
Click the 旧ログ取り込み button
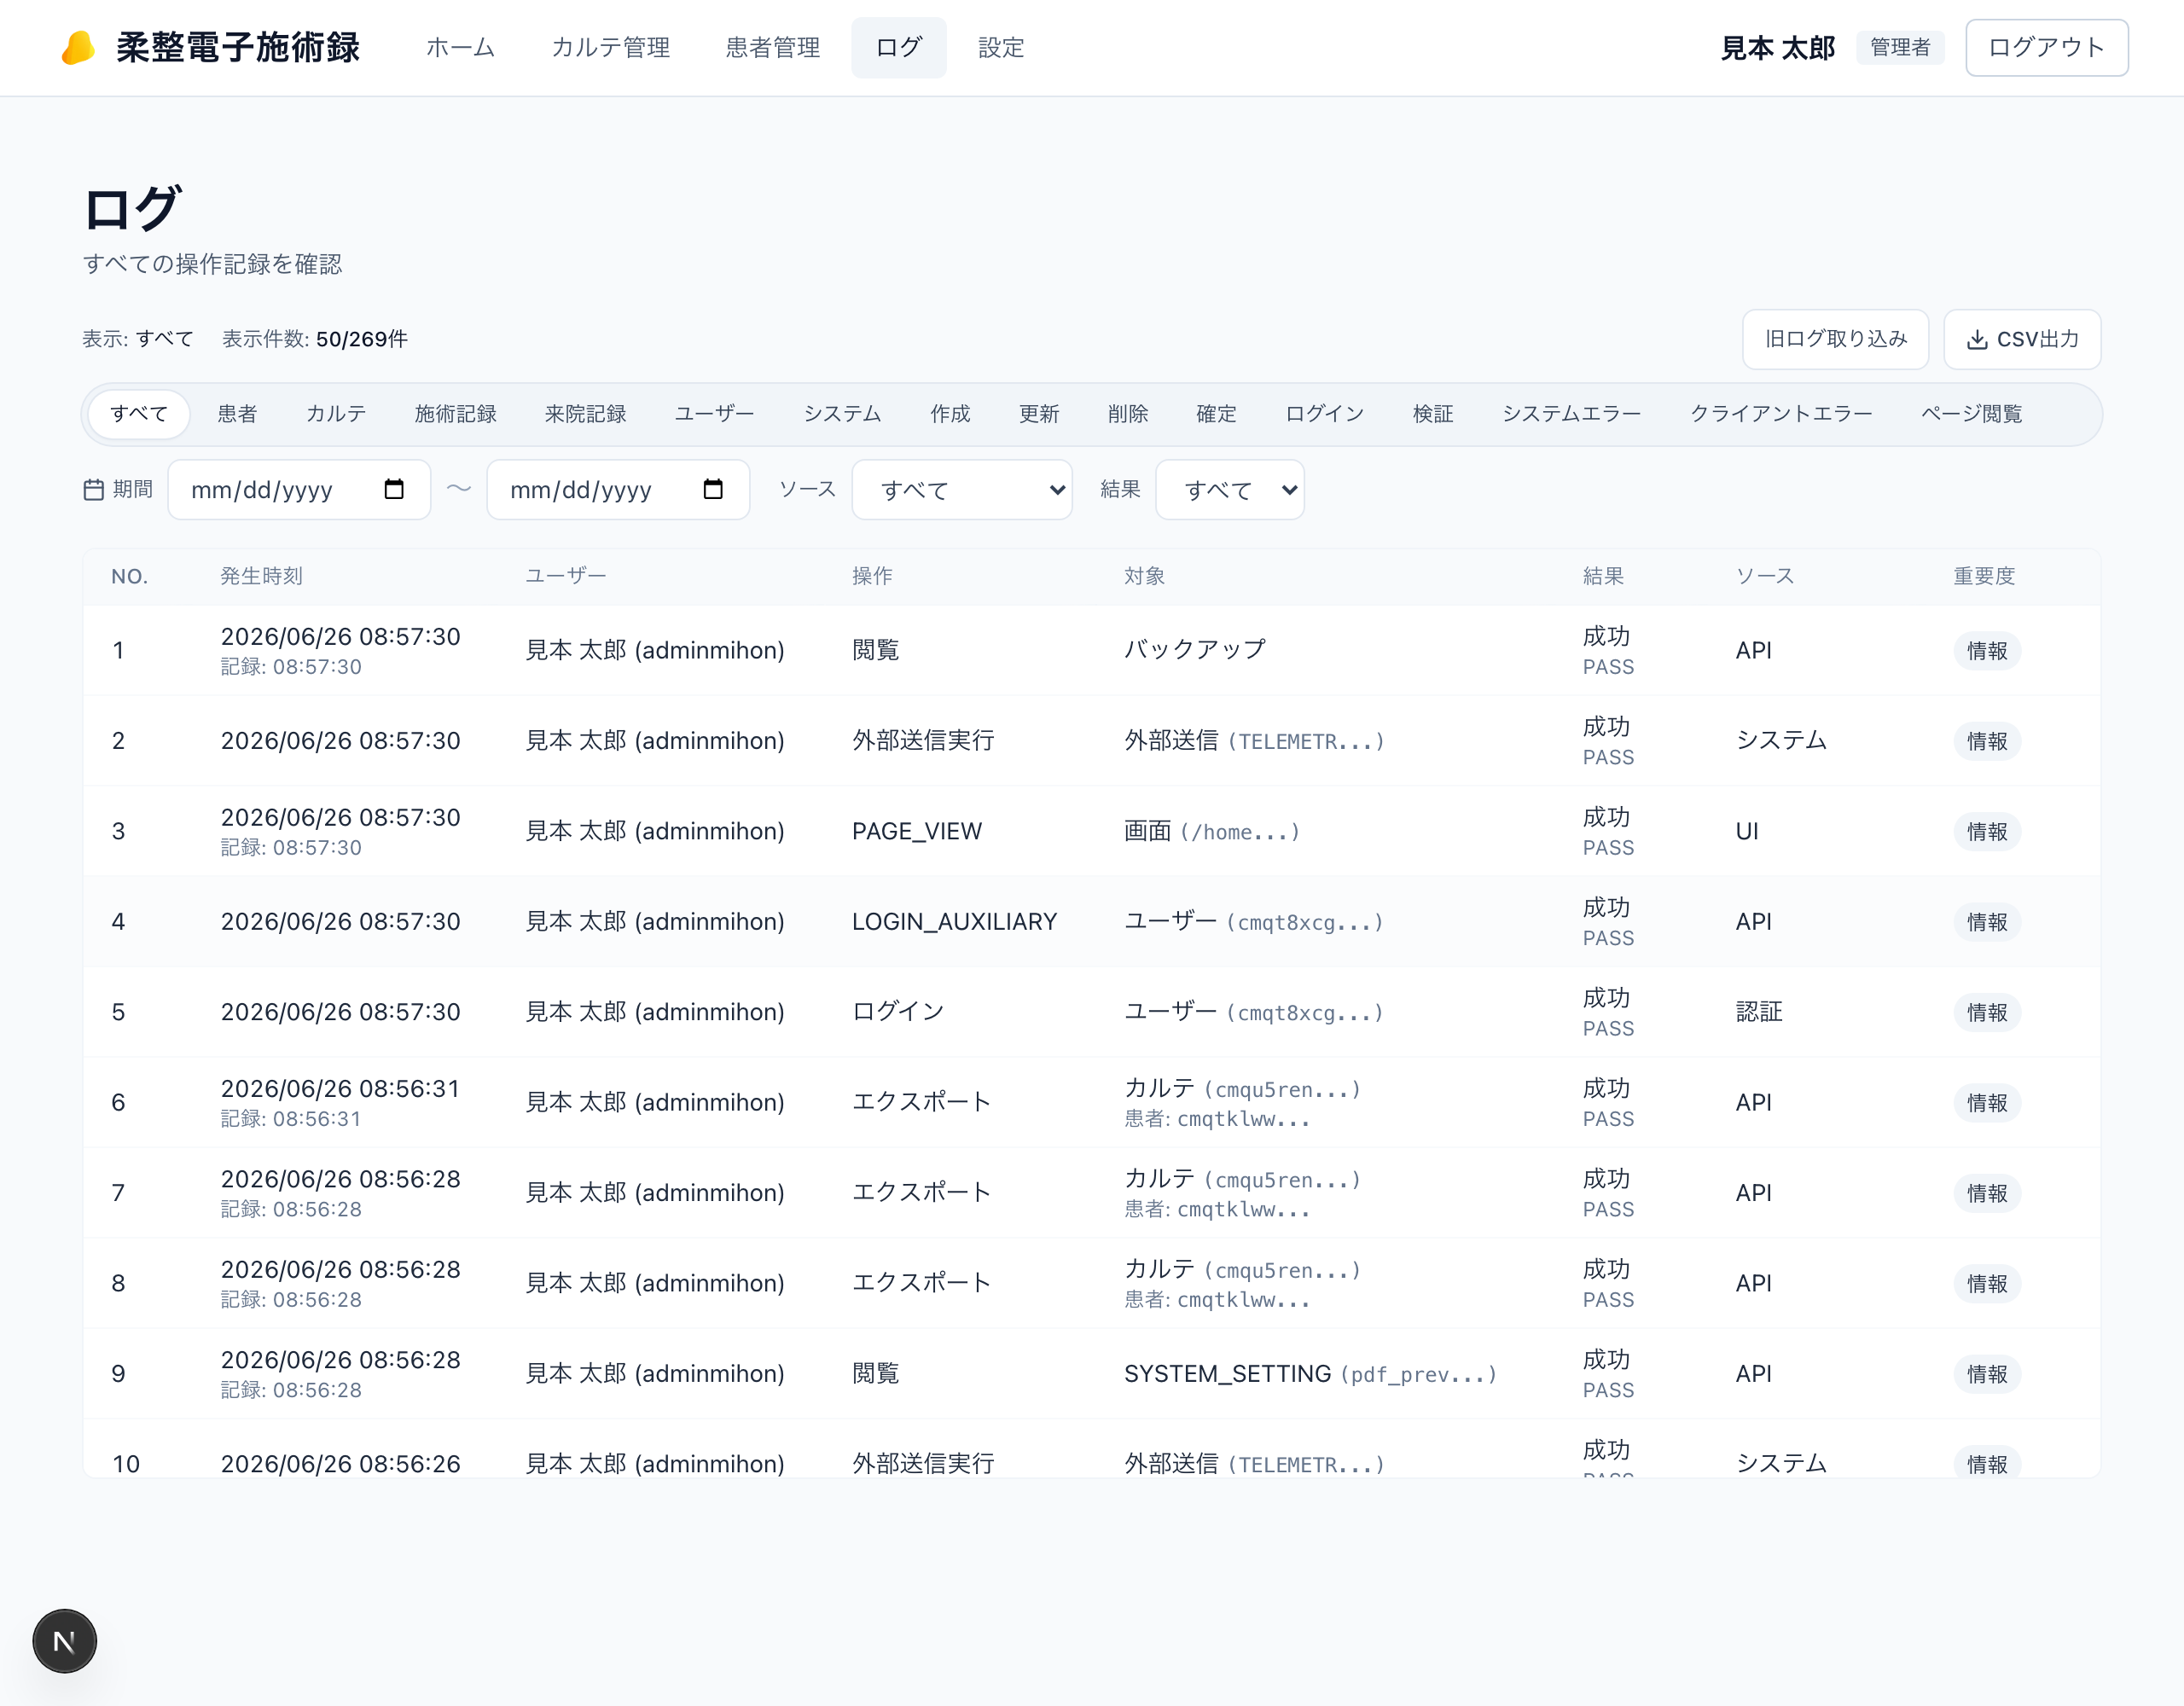pos(1835,339)
